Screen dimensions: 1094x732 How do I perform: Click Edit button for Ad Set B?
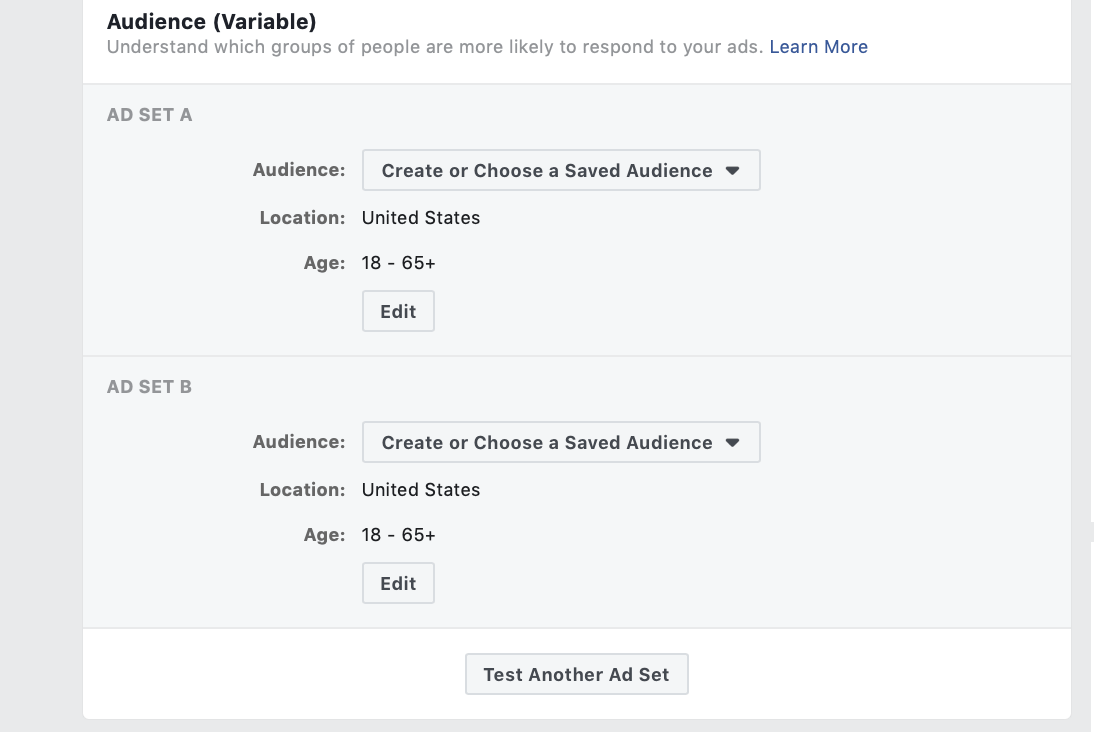click(398, 583)
